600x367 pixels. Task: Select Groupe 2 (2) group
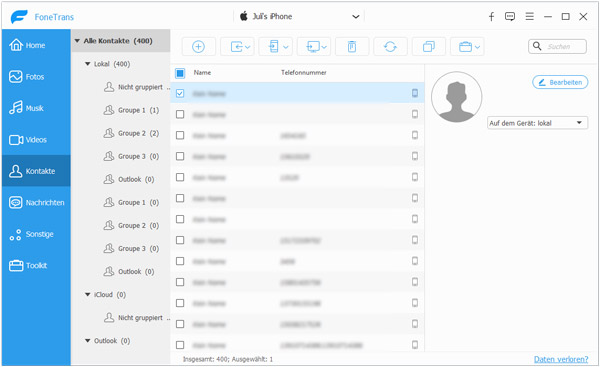(131, 133)
